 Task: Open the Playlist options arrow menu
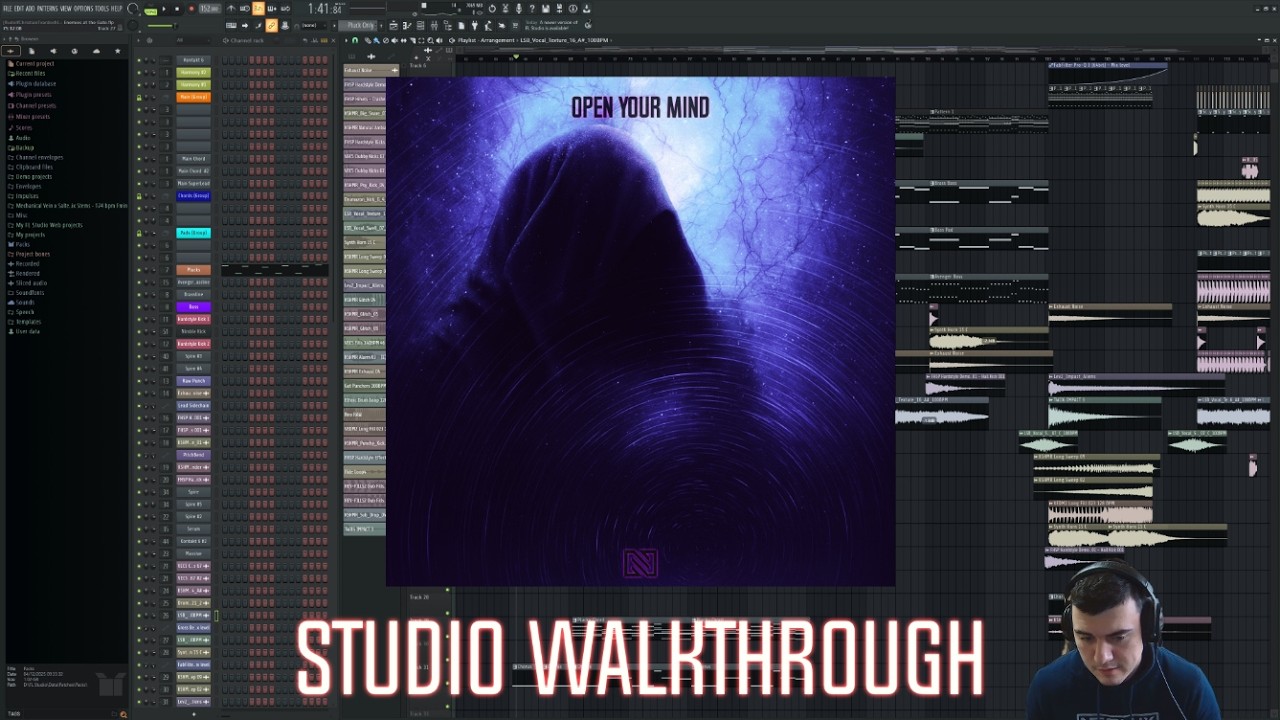point(346,40)
